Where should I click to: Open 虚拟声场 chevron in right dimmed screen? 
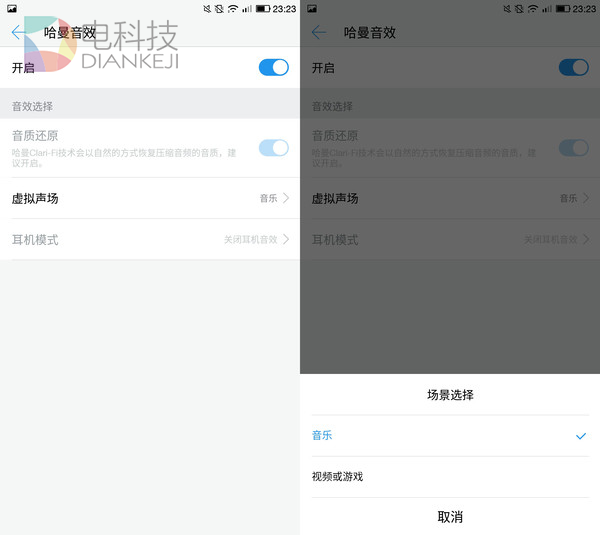[x=586, y=198]
